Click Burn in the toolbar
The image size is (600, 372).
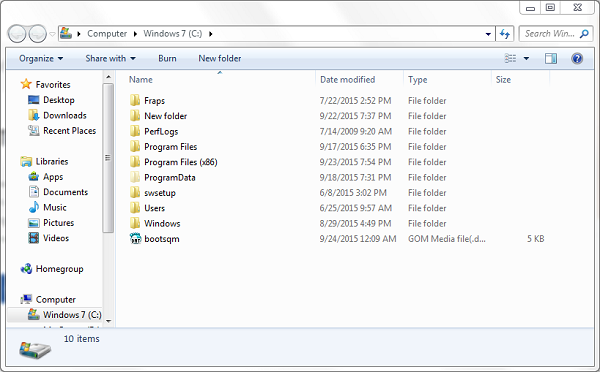167,59
